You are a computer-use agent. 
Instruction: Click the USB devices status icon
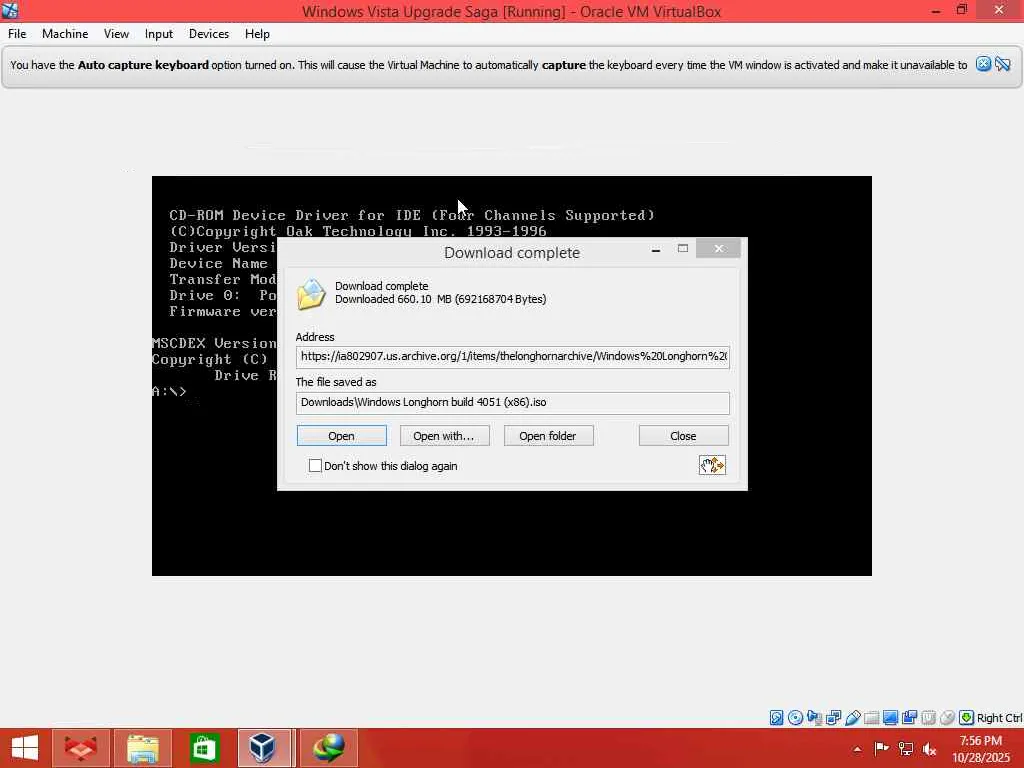point(852,718)
